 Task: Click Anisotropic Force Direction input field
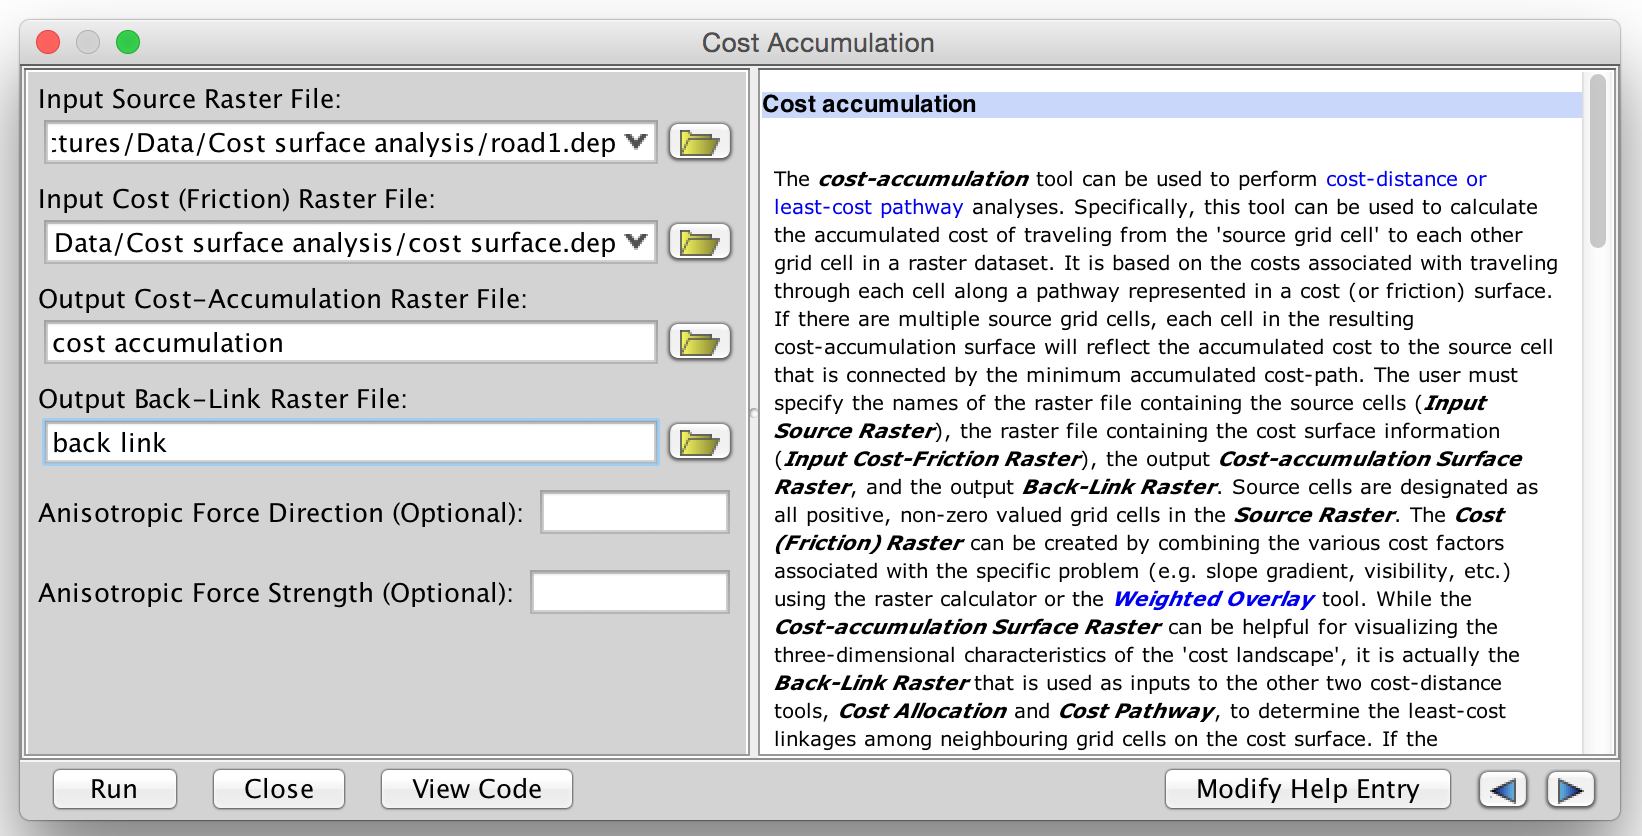click(635, 512)
